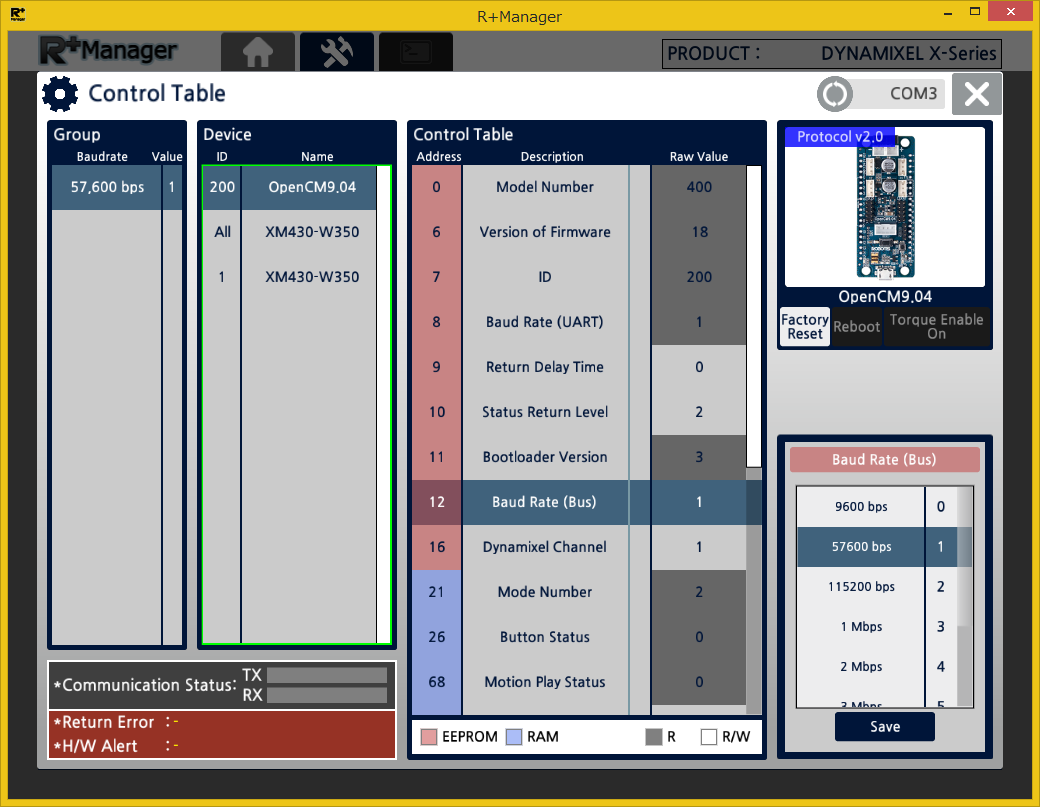Select the Dynamixel Channel row
The image size is (1040, 807).
(579, 547)
